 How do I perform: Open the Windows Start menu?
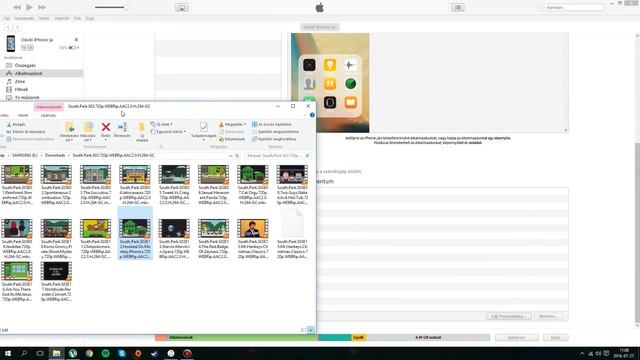pos(8,353)
